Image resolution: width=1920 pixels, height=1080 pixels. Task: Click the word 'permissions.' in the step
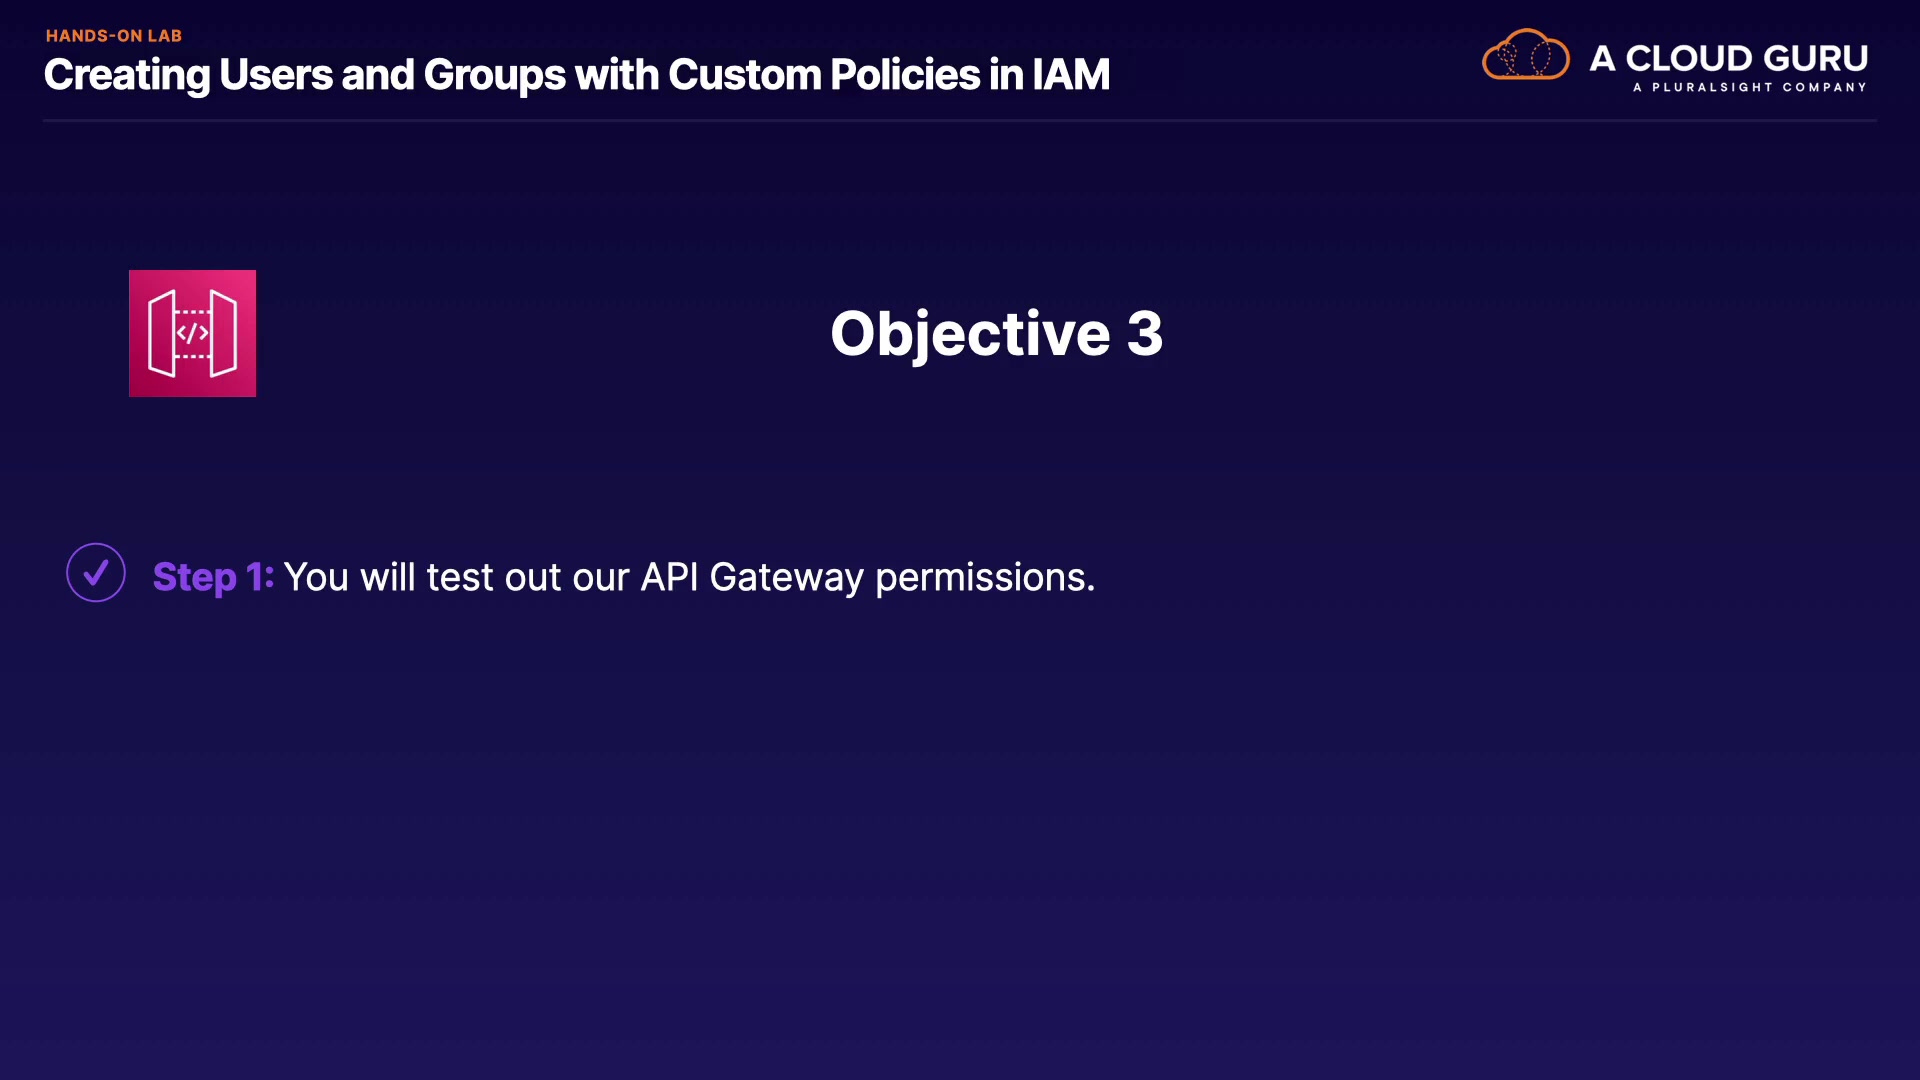(985, 577)
